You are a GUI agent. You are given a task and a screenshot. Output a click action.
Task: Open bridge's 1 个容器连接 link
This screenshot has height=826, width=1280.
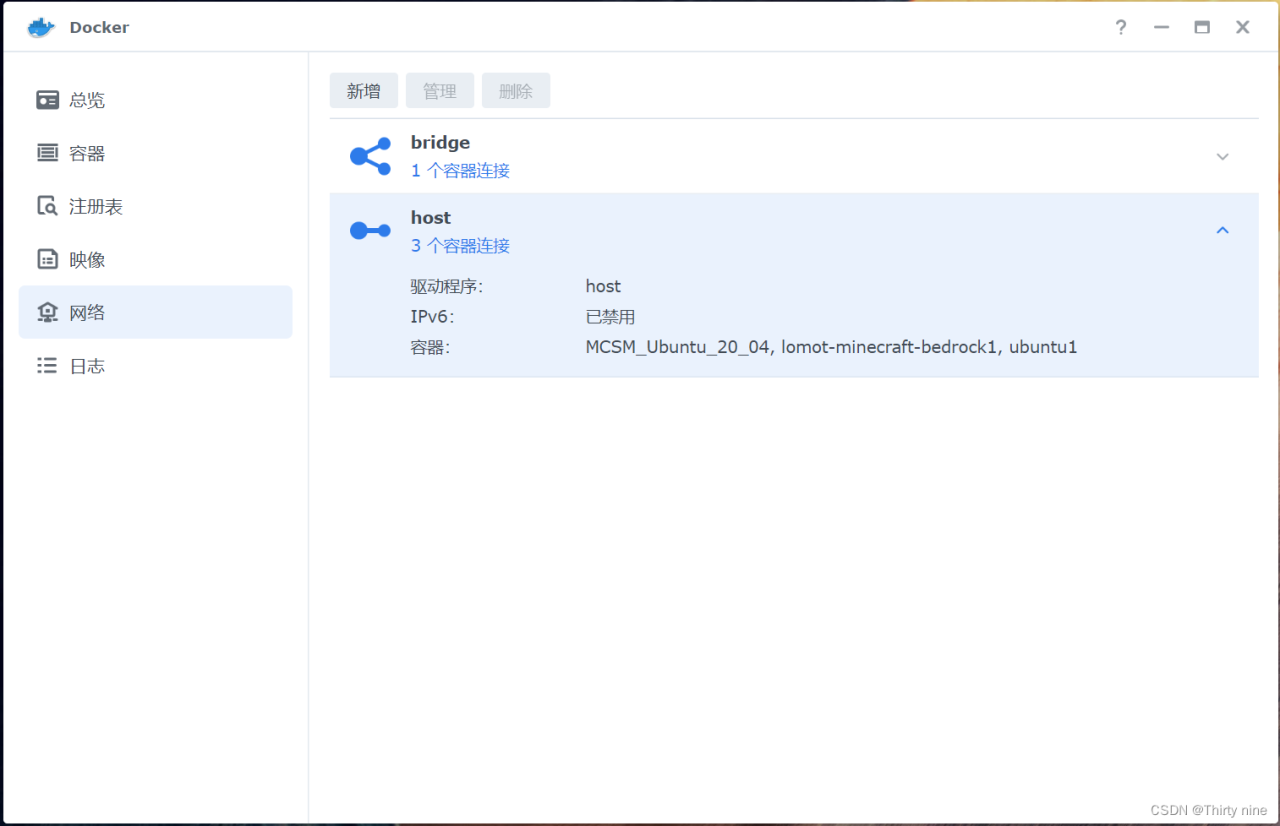coord(460,171)
